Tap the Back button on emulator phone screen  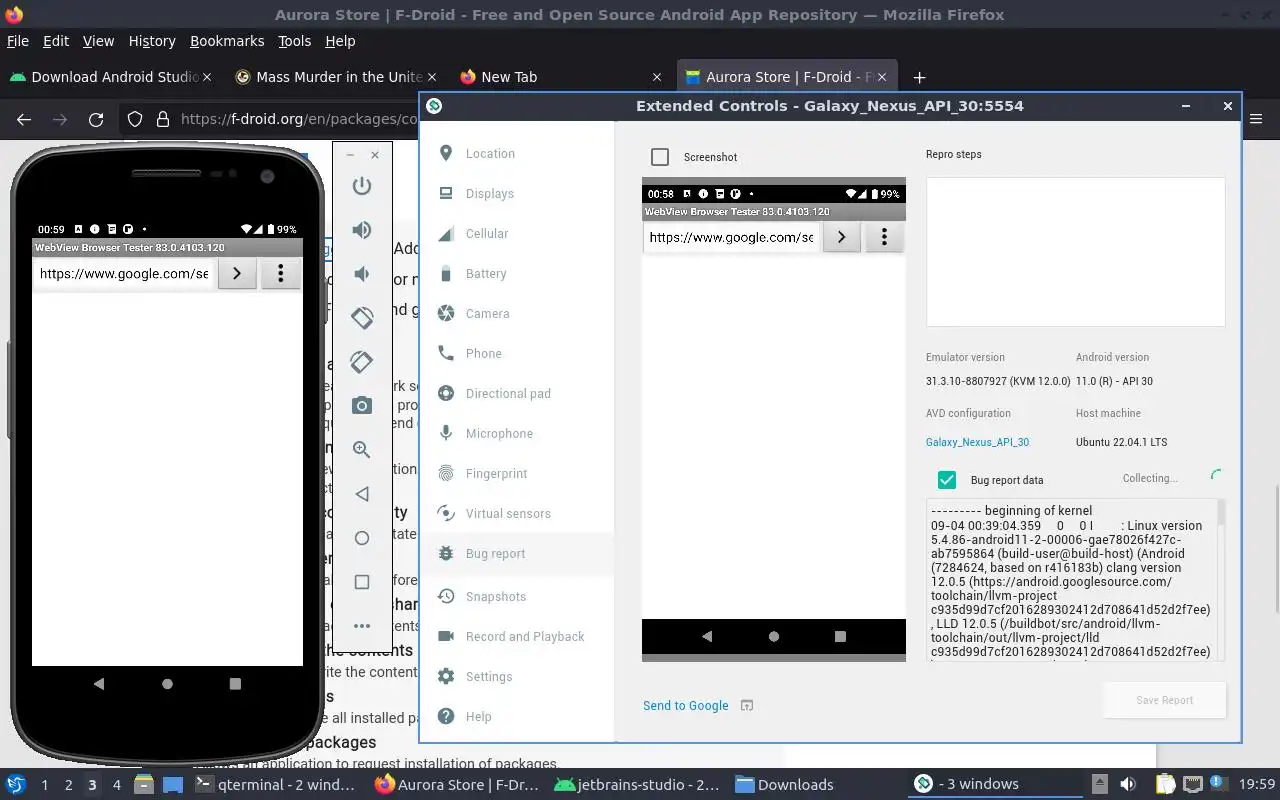pos(98,684)
